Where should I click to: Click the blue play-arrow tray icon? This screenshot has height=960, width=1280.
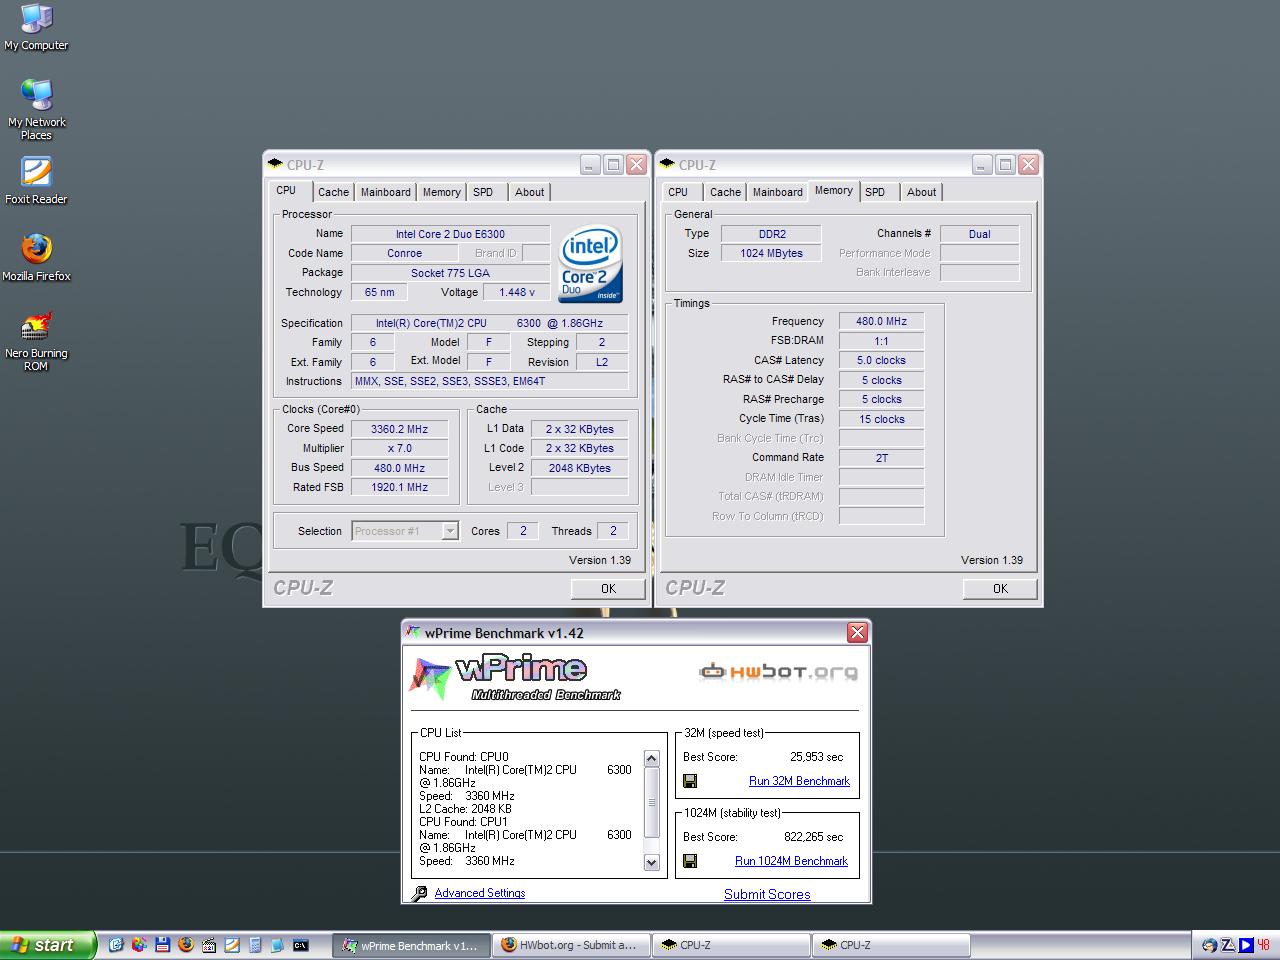click(x=1246, y=945)
